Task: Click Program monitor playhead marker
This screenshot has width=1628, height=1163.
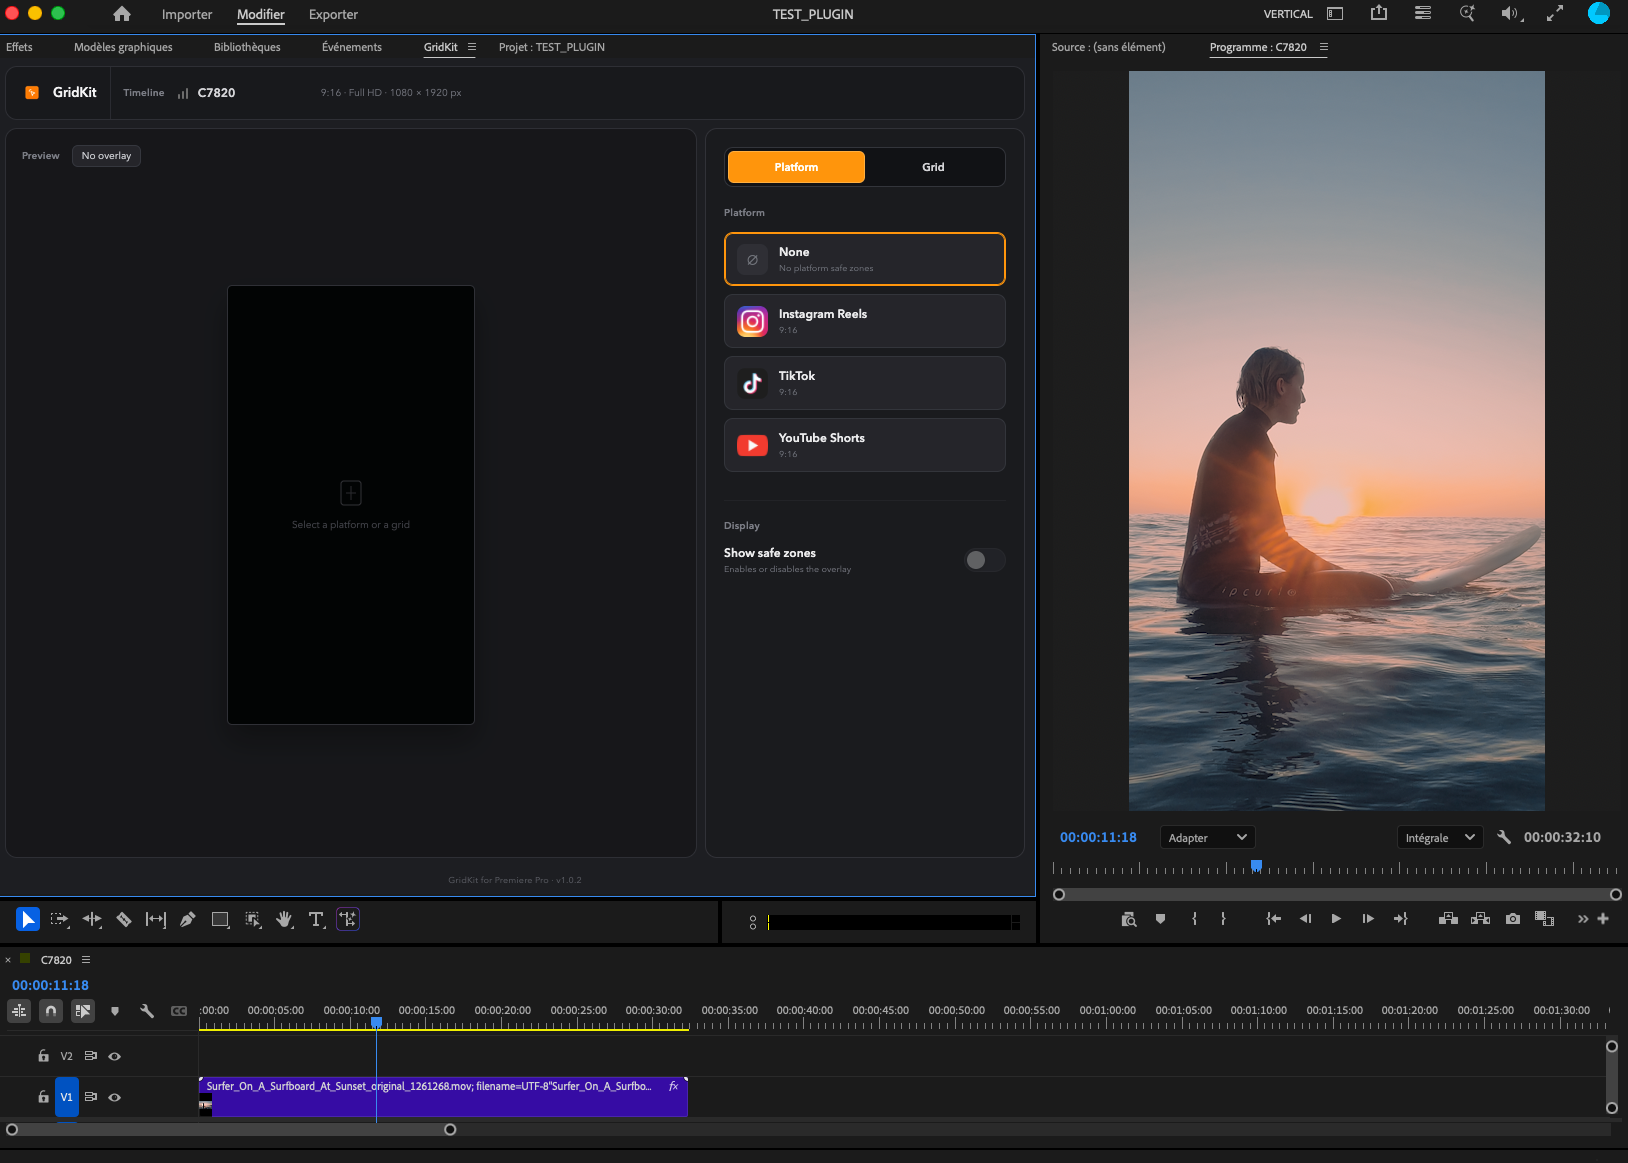Action: coord(1257,865)
